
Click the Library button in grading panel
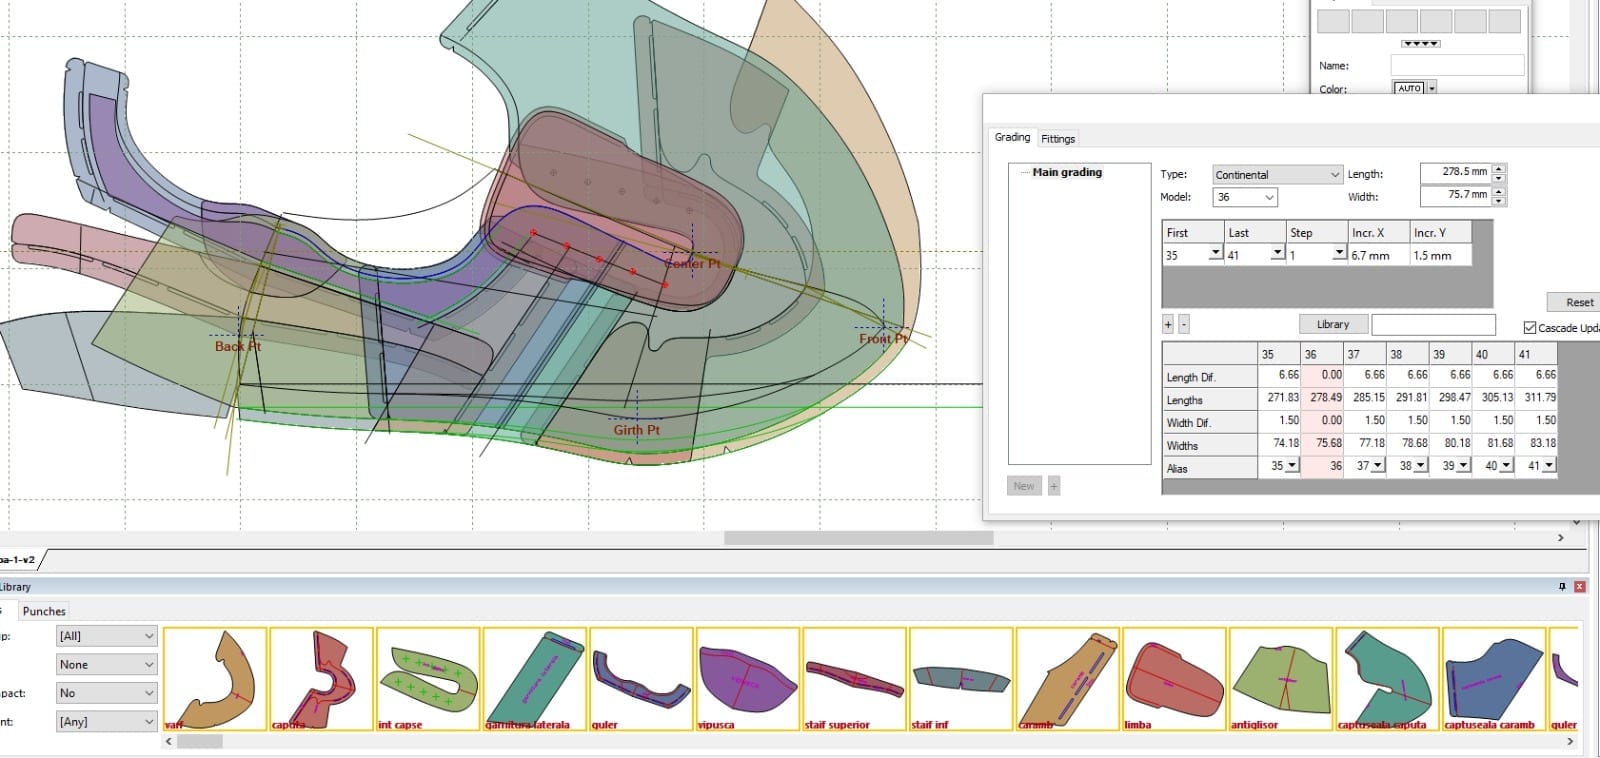[1332, 325]
